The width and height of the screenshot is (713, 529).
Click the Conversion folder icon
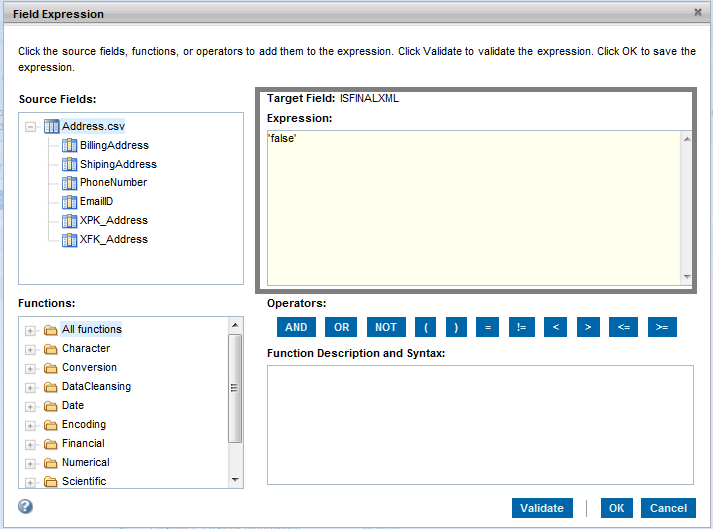click(50, 368)
